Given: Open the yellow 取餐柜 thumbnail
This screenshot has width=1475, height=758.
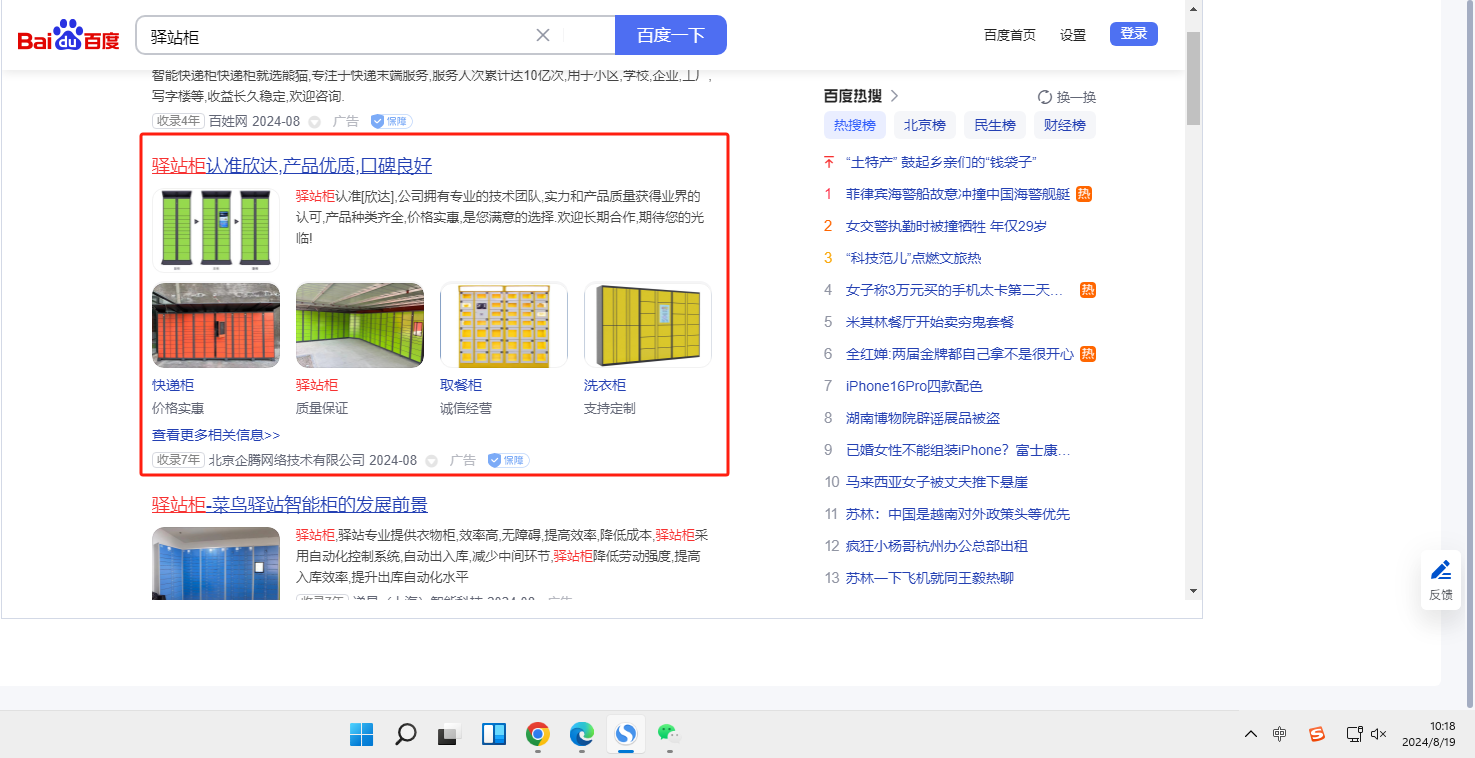Looking at the screenshot, I should point(504,325).
